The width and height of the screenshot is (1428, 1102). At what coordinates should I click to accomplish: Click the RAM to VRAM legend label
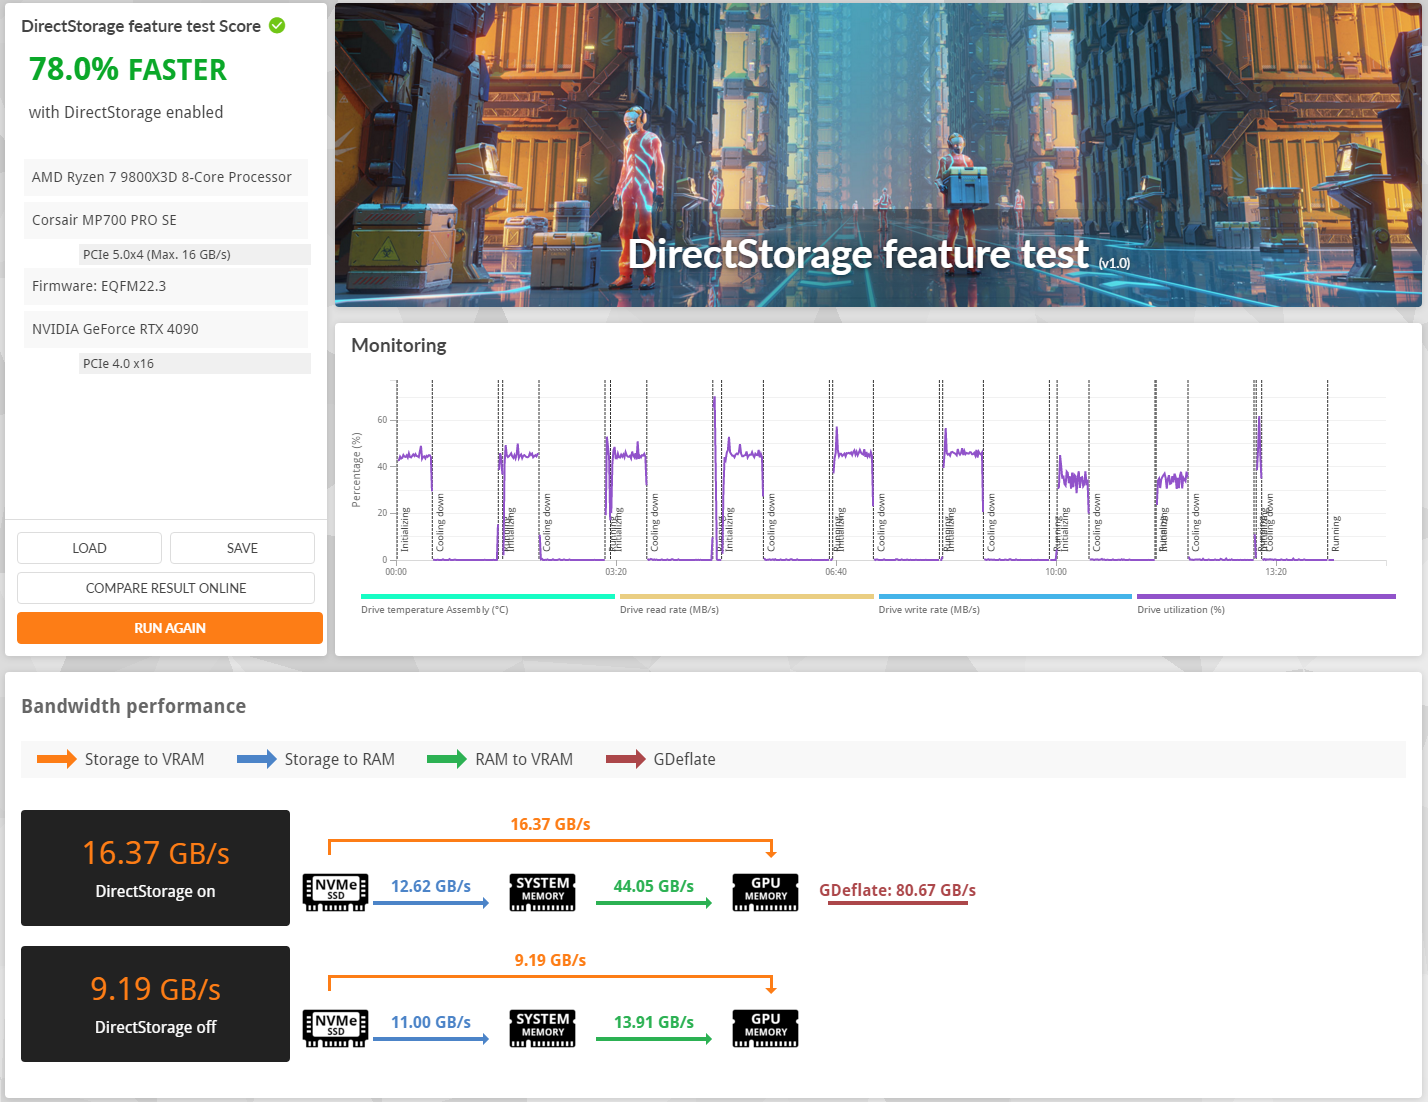coord(524,759)
